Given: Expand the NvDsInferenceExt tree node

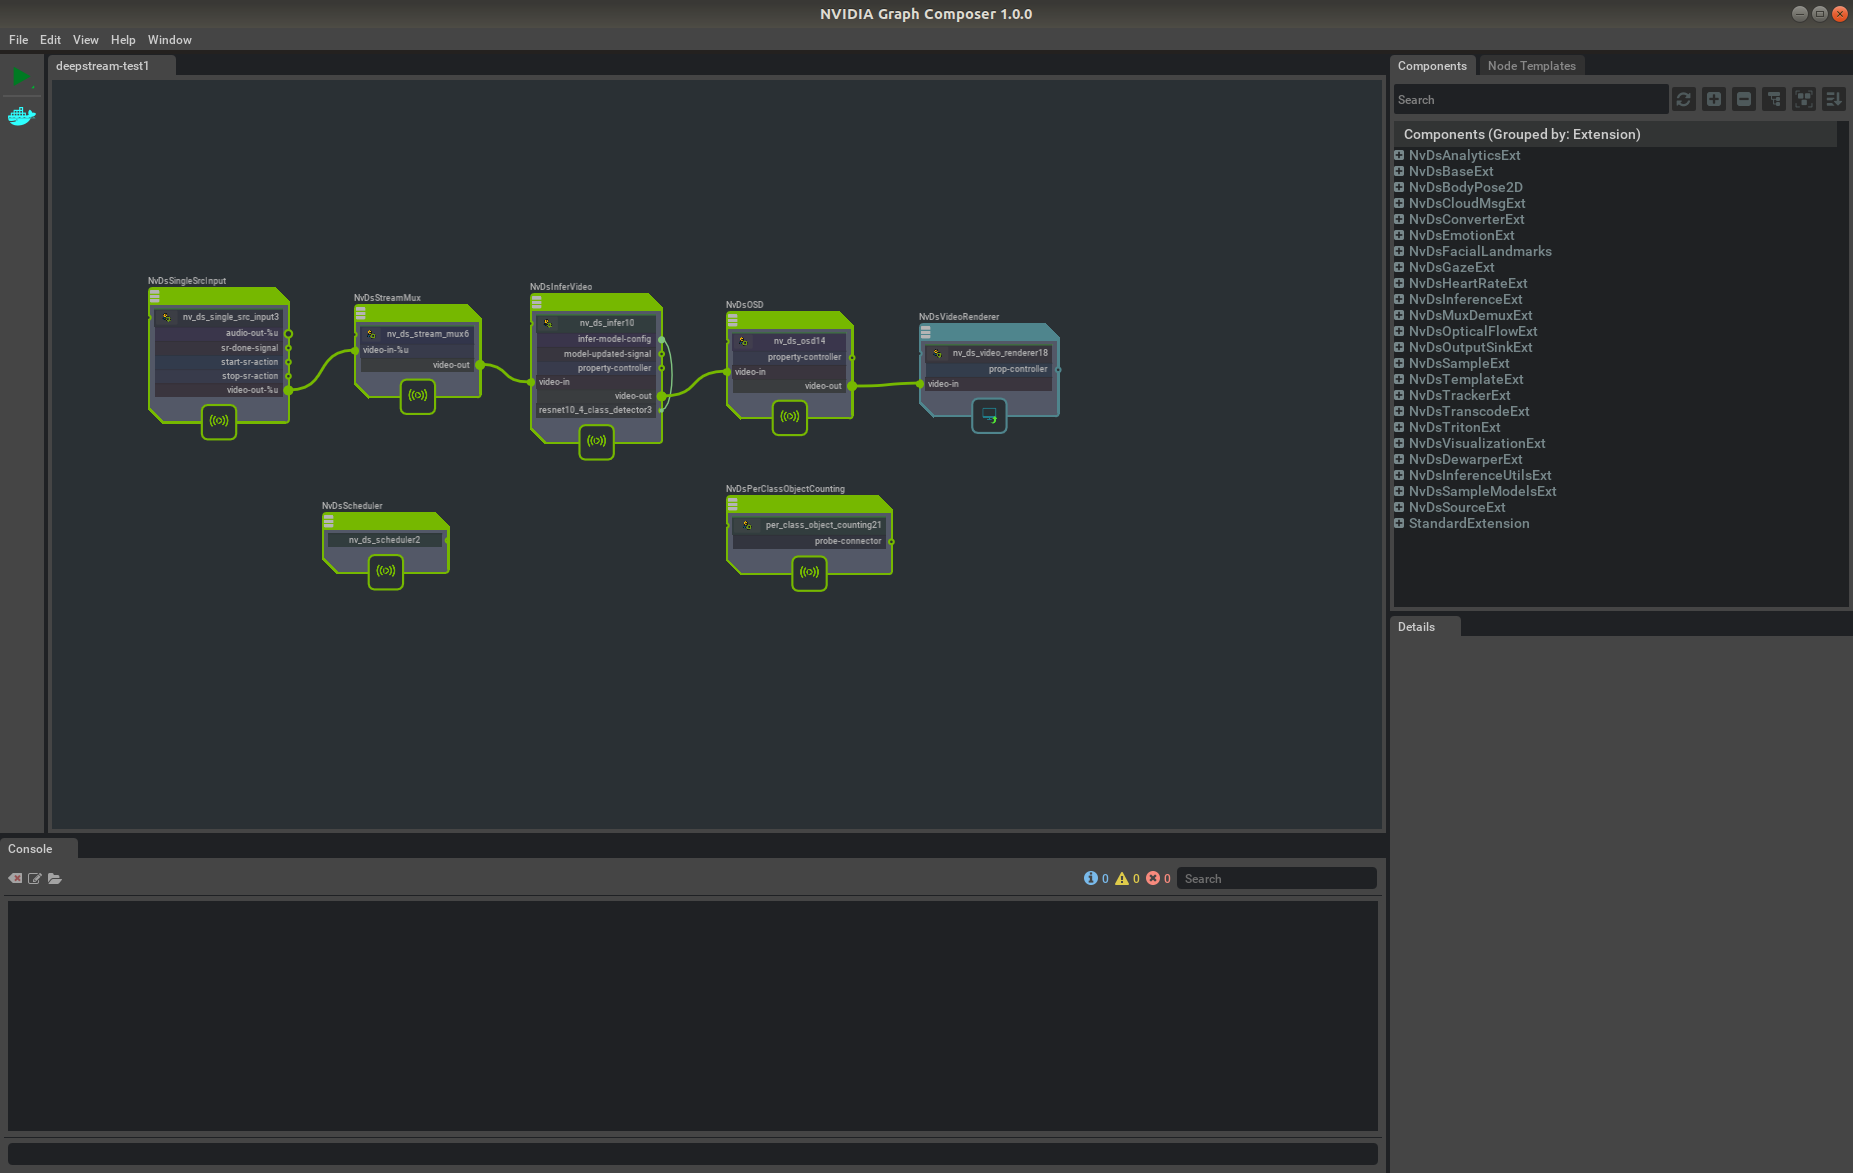Looking at the screenshot, I should point(1399,299).
